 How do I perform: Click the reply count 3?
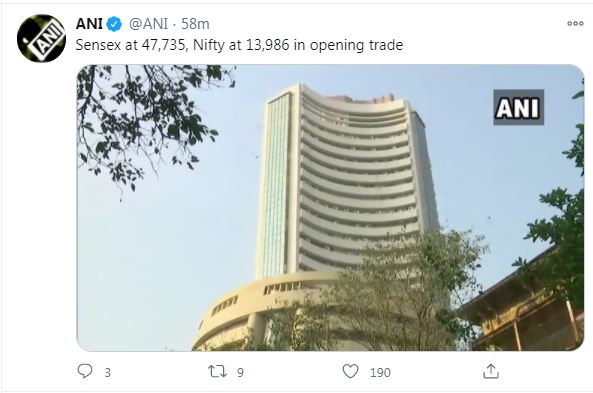click(108, 373)
